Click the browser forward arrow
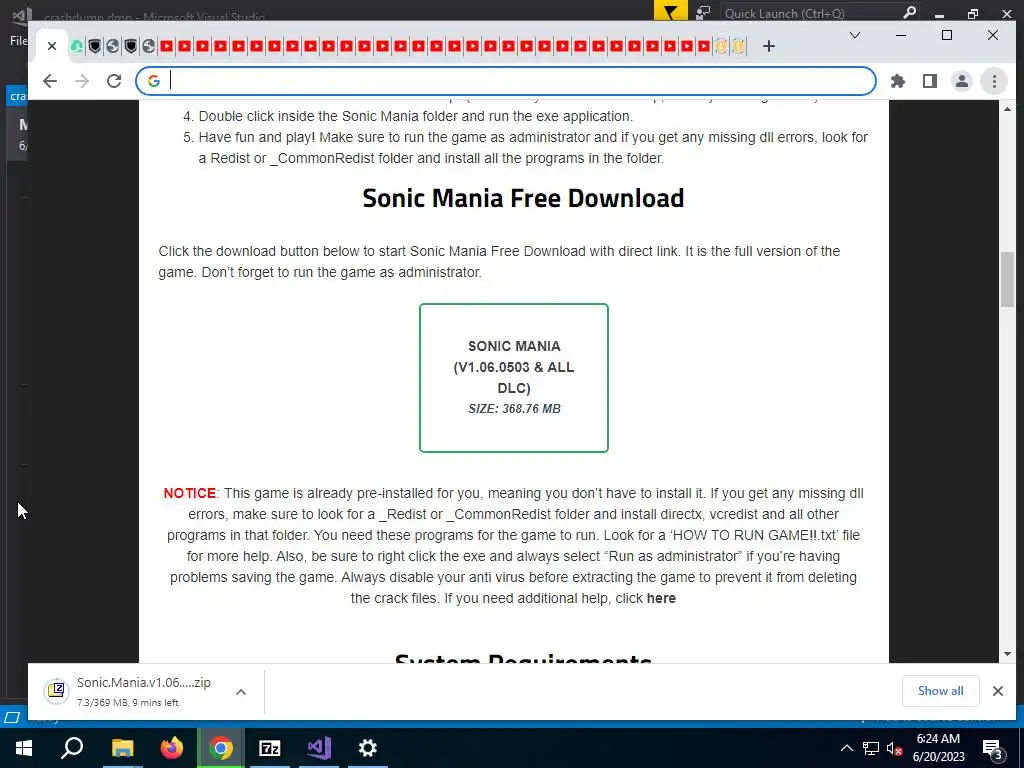The height and width of the screenshot is (768, 1024). (82, 81)
